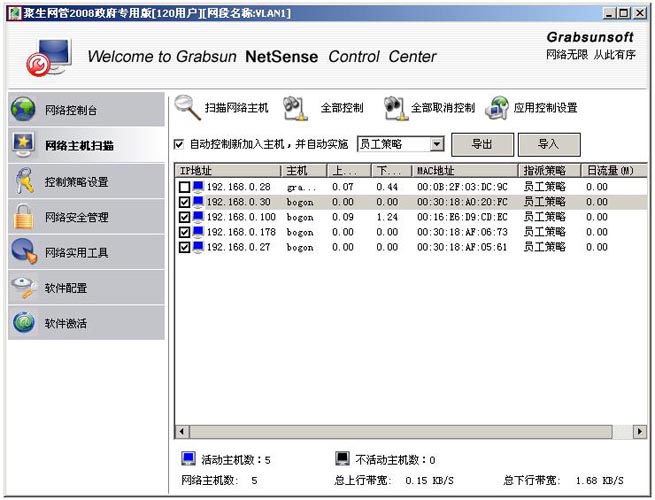The width and height of the screenshot is (655, 500).
Task: Click the computer icon on row 192.168.0.28
Action: click(198, 187)
